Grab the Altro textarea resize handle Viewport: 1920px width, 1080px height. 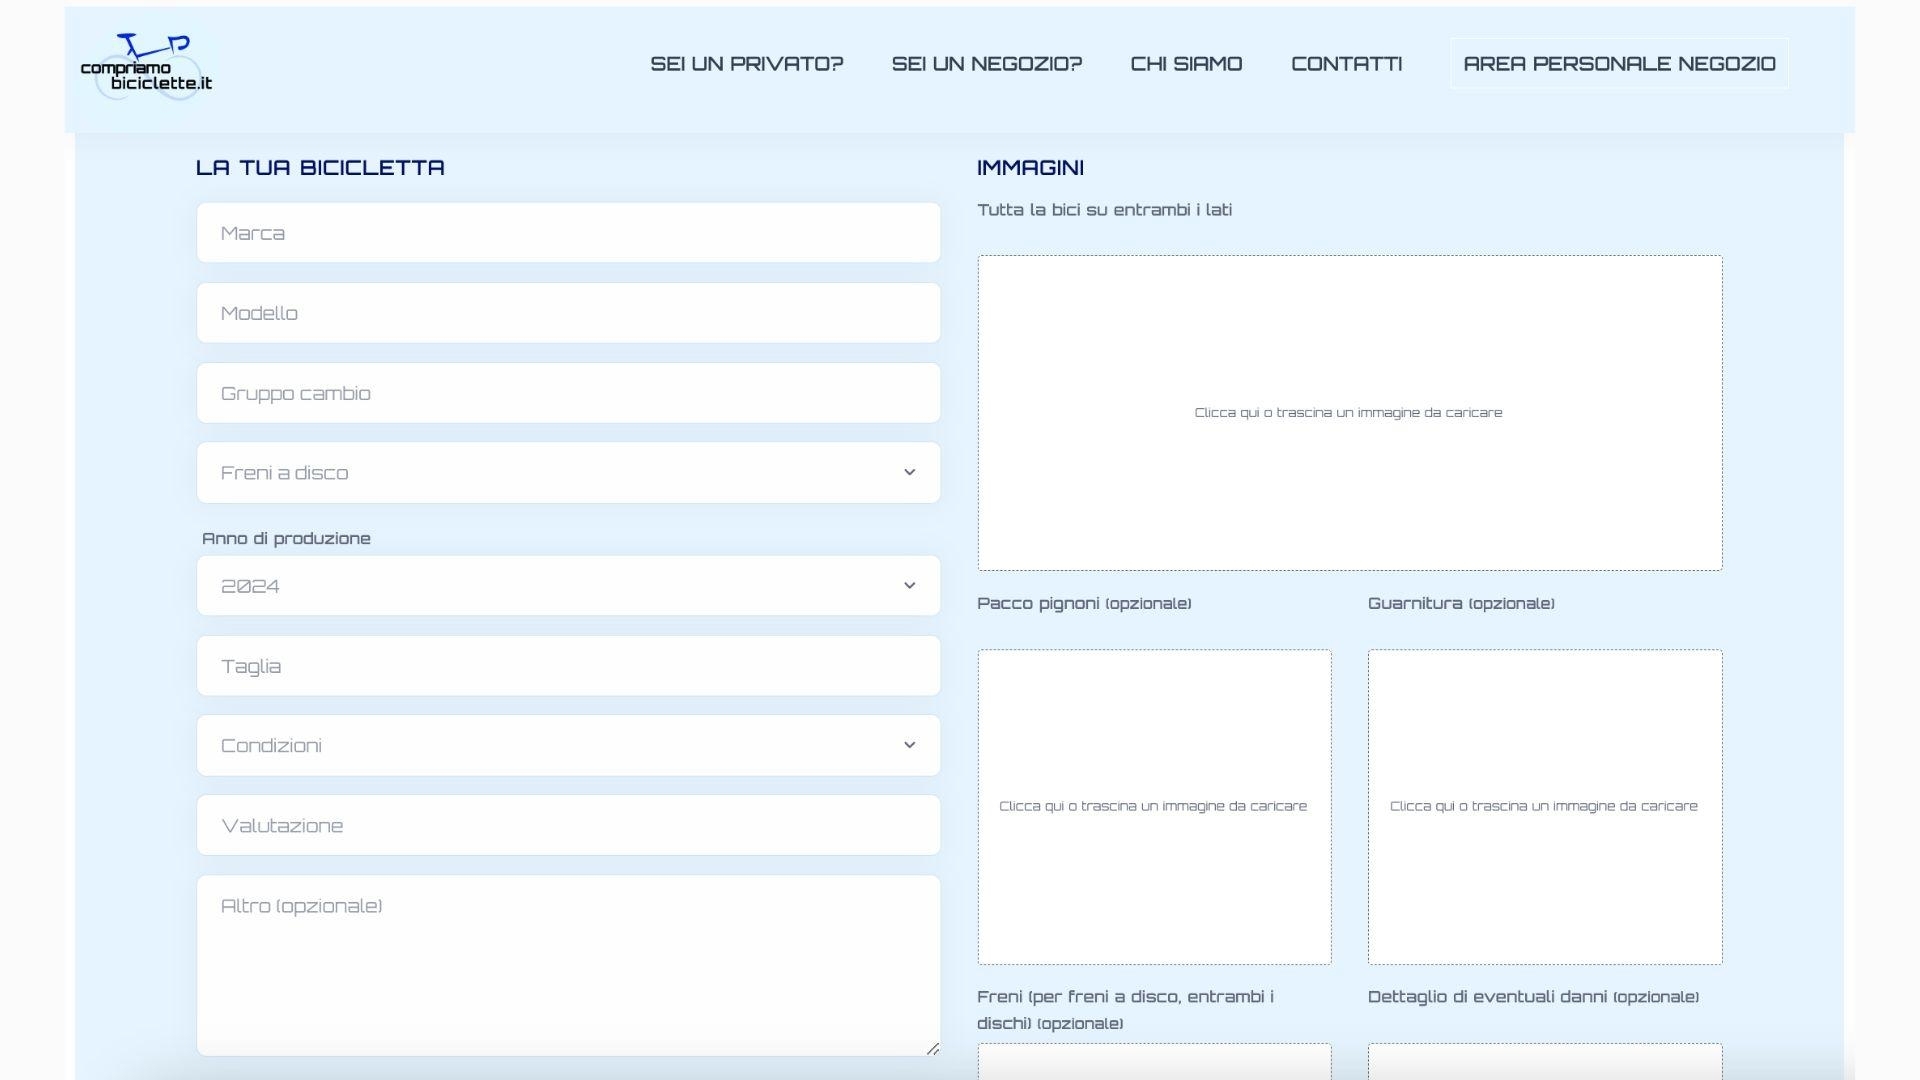pyautogui.click(x=932, y=1048)
